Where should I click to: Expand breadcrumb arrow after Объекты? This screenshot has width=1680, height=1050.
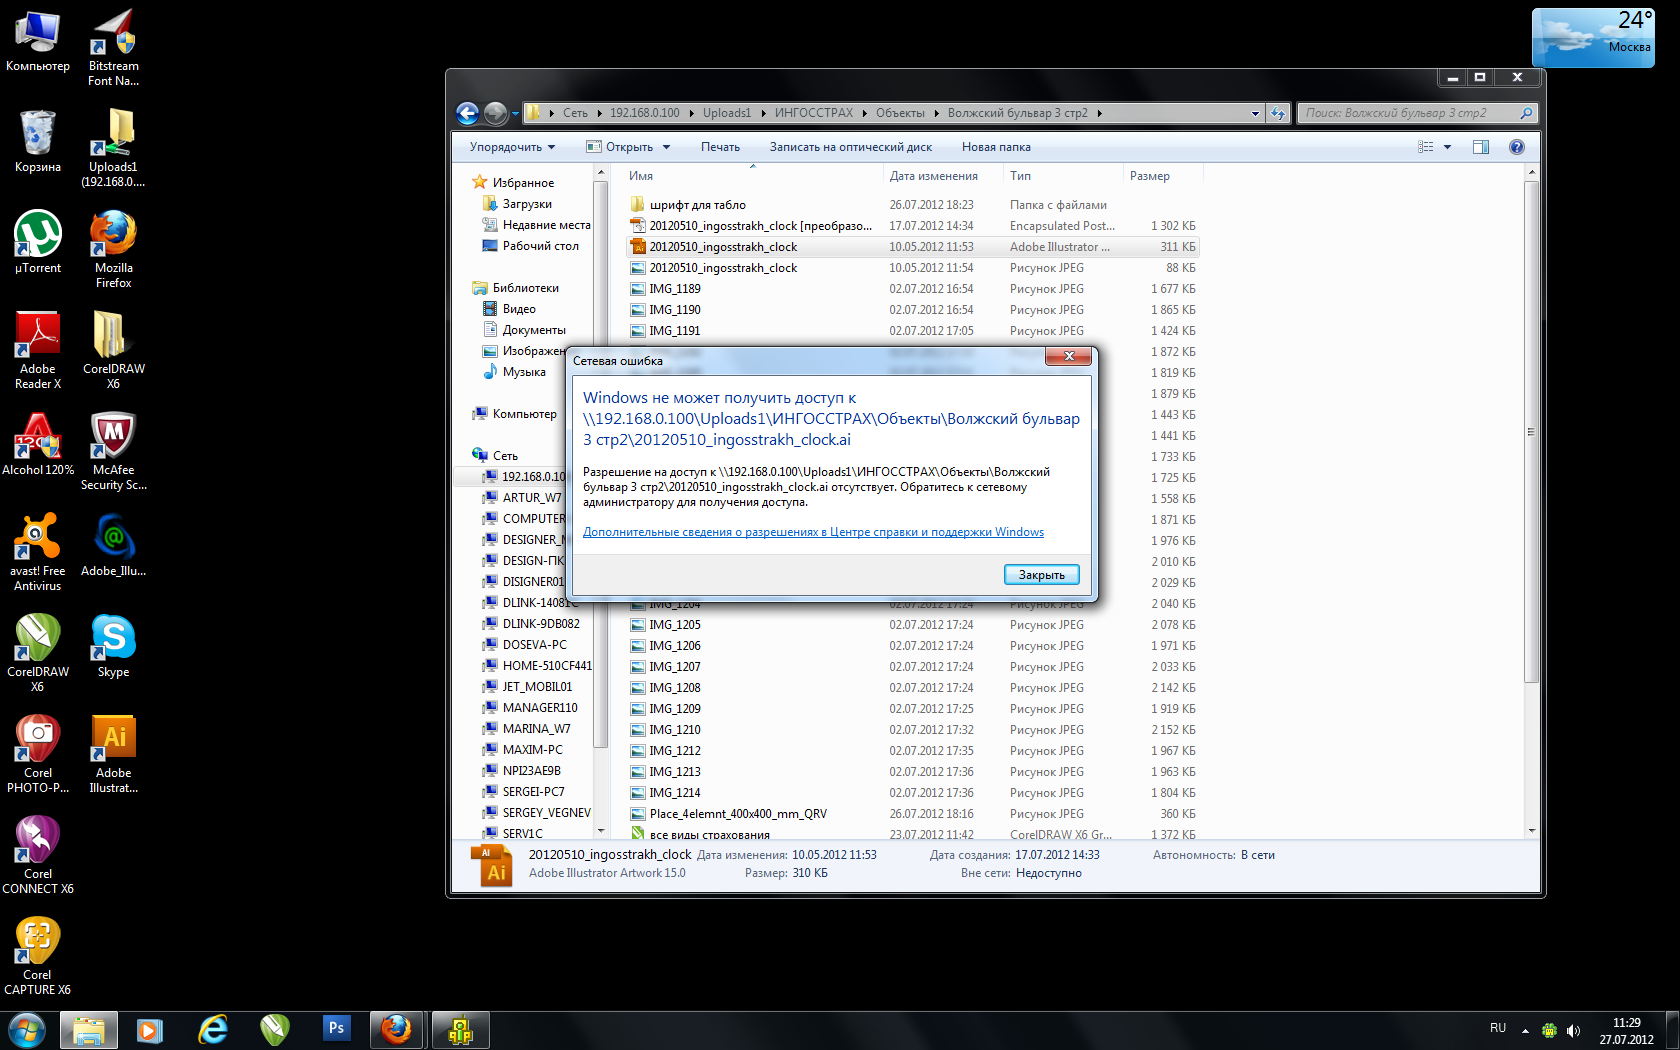click(936, 113)
